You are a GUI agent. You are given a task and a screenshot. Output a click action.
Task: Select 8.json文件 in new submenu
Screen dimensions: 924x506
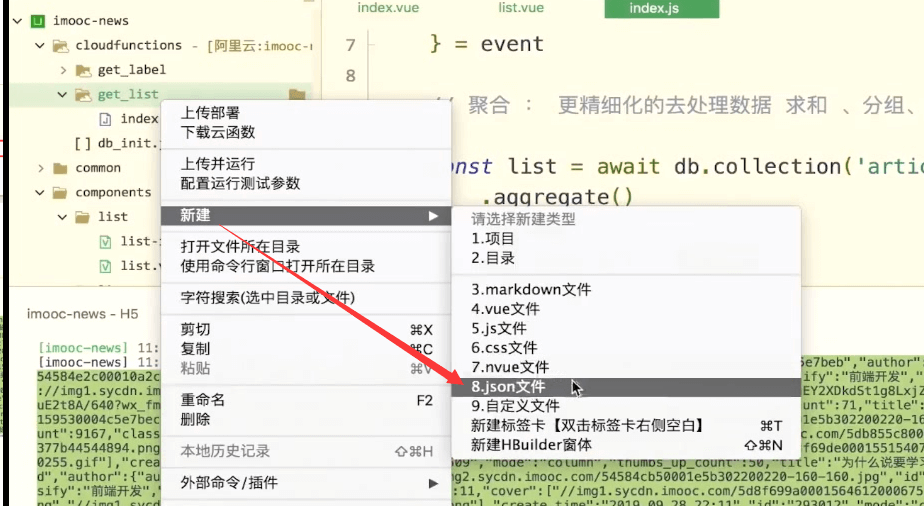pyautogui.click(x=626, y=387)
